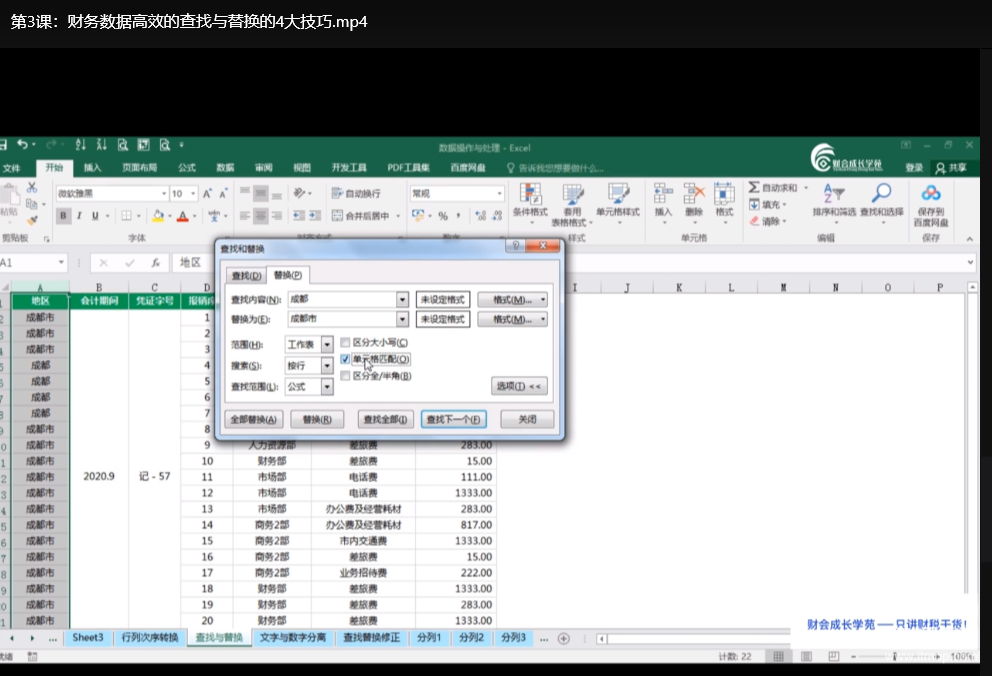The width and height of the screenshot is (992, 676).
Task: Open the 替换为 history dropdown arrow
Action: 402,319
